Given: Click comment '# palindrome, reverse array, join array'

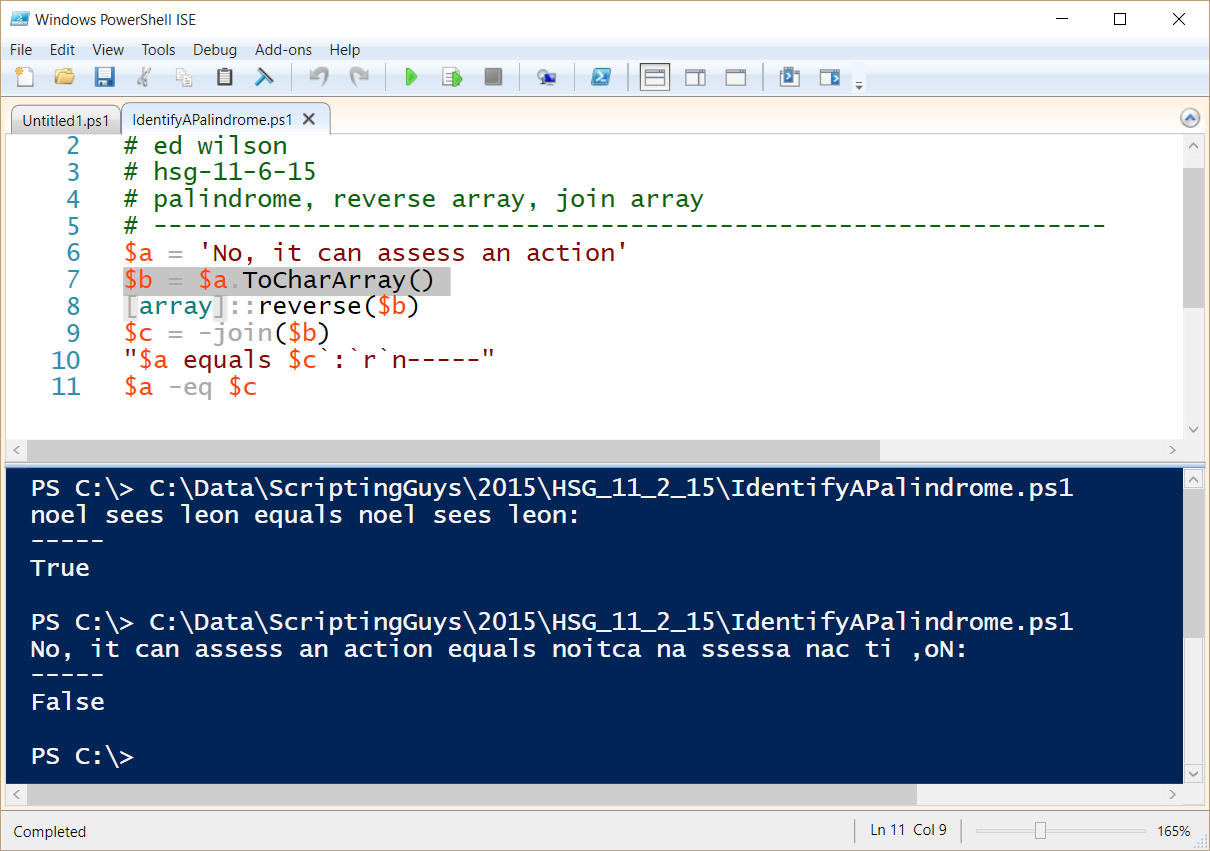Looking at the screenshot, I should (413, 199).
